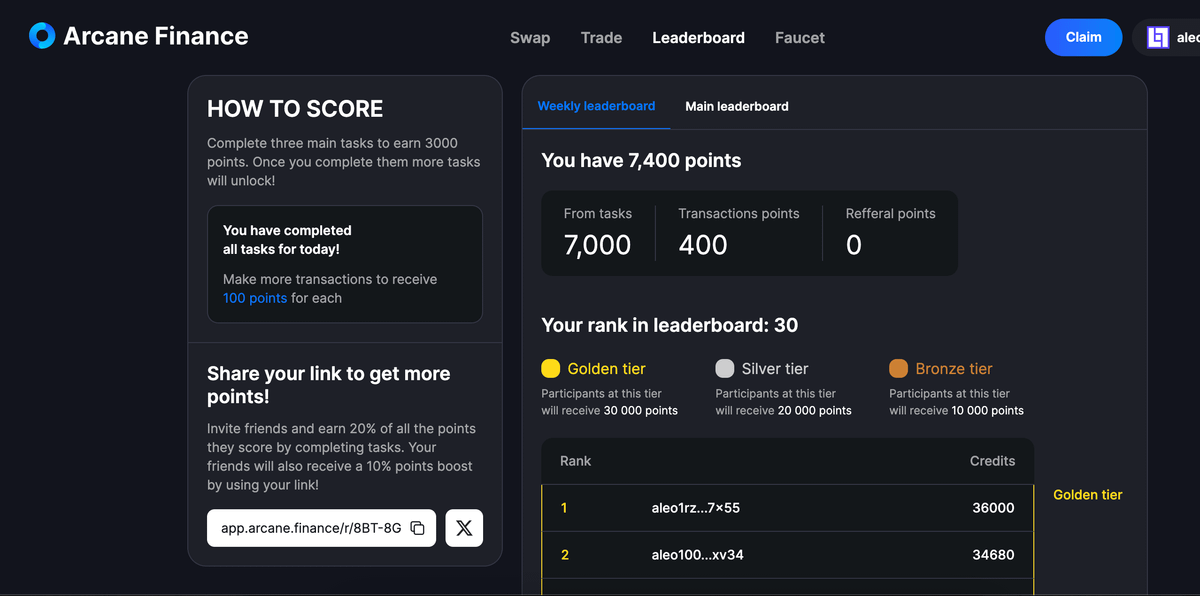Click the 'will receive 20 000 points' text

[783, 411]
